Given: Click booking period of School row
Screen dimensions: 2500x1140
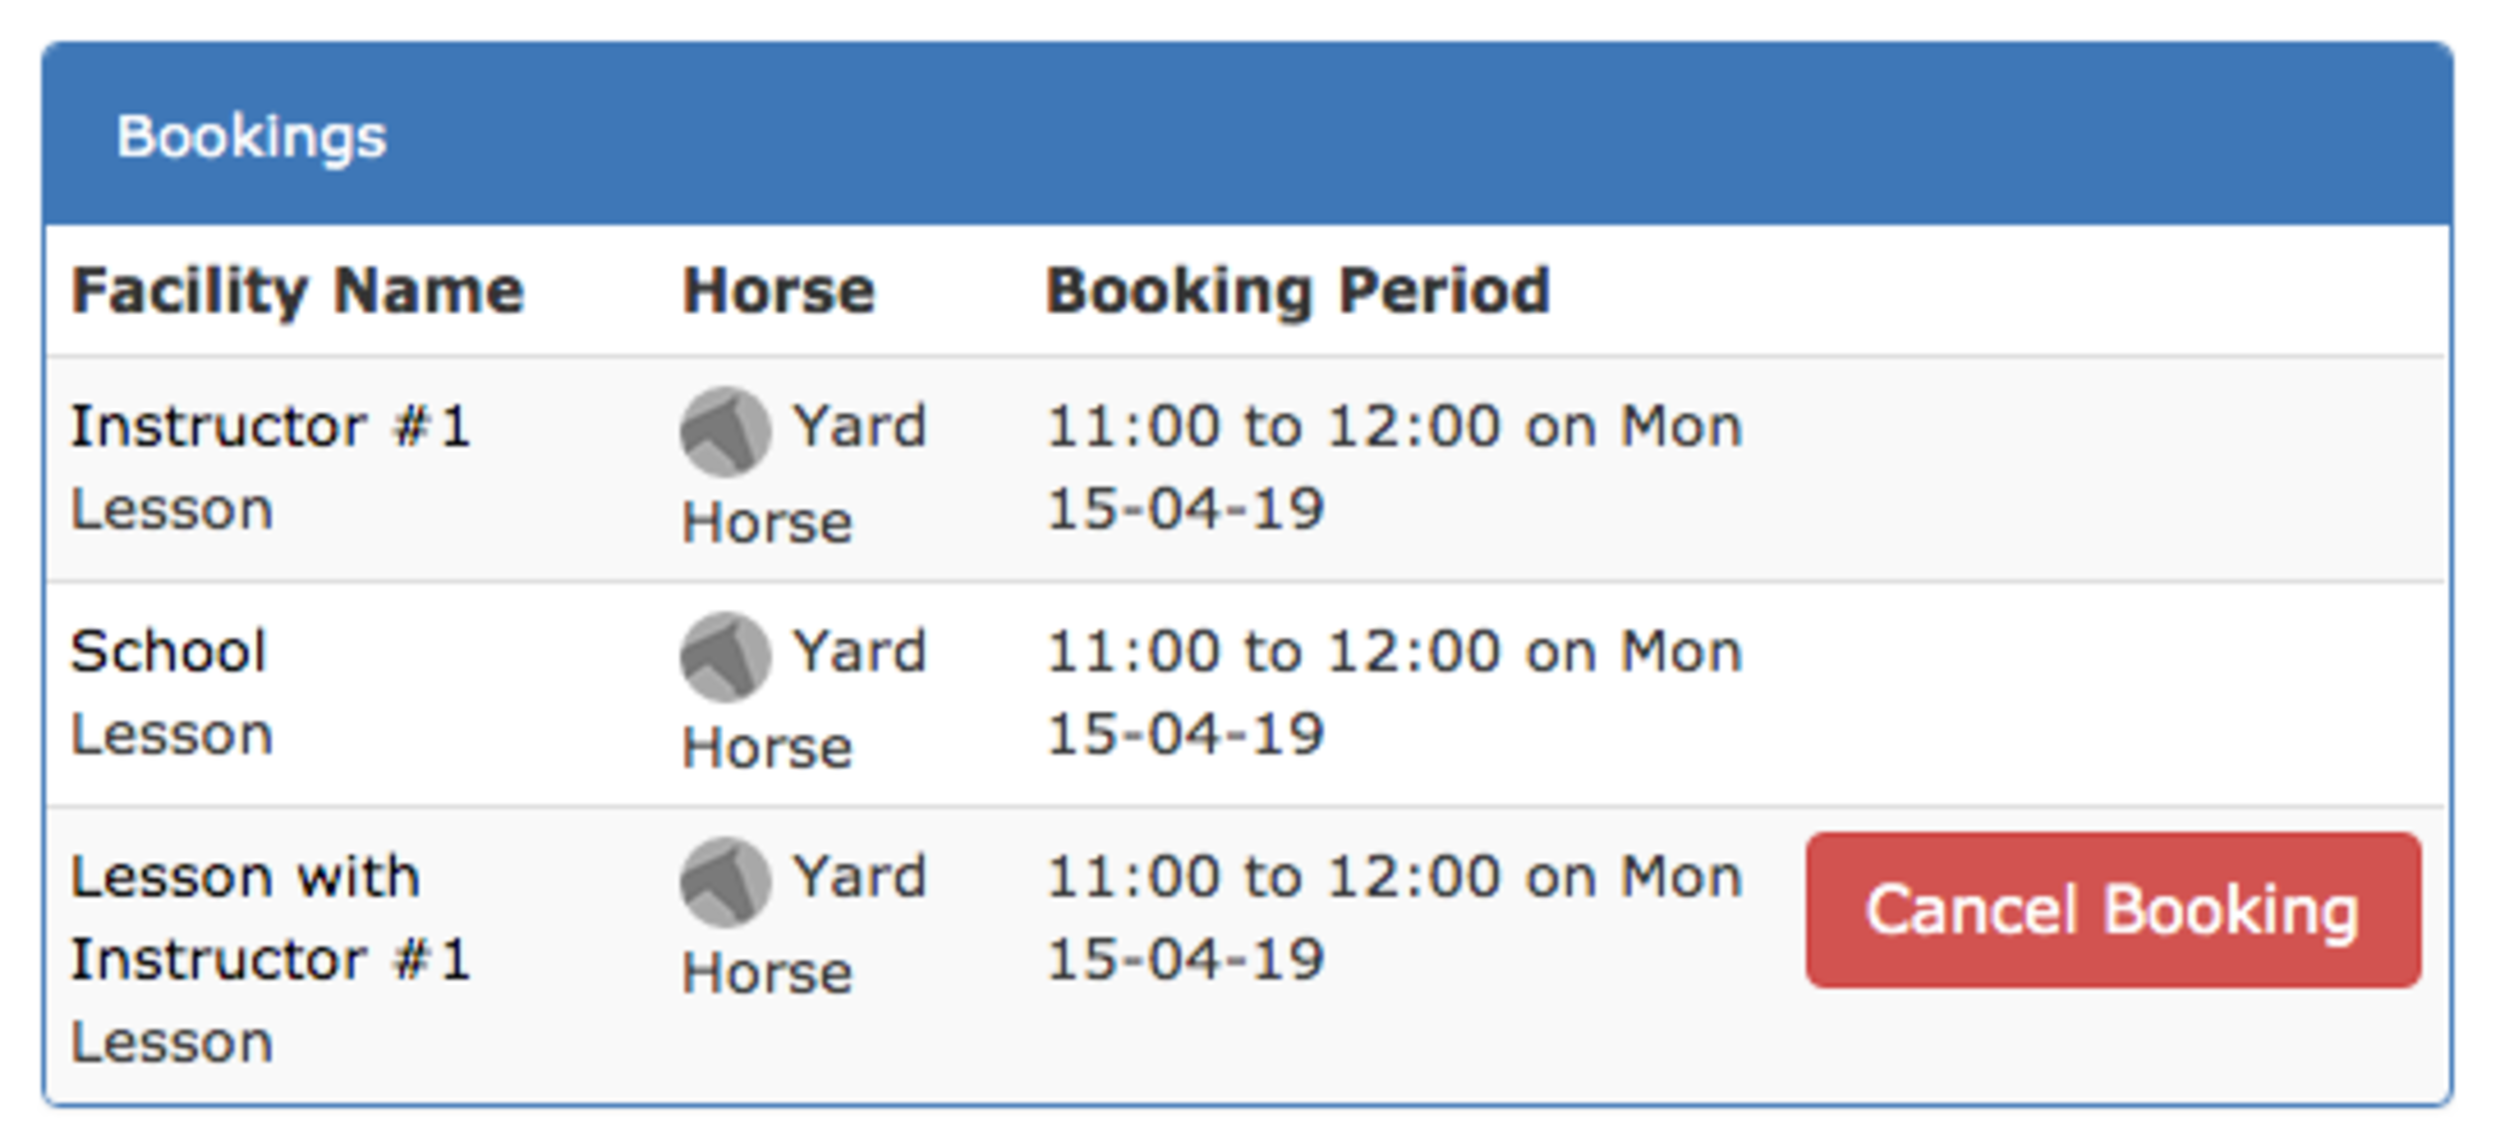Looking at the screenshot, I should click(1394, 692).
